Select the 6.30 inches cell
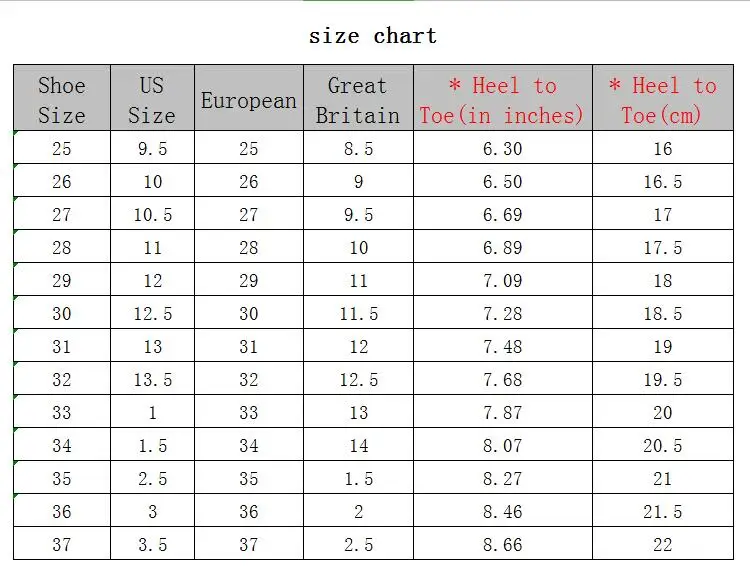 tap(503, 148)
